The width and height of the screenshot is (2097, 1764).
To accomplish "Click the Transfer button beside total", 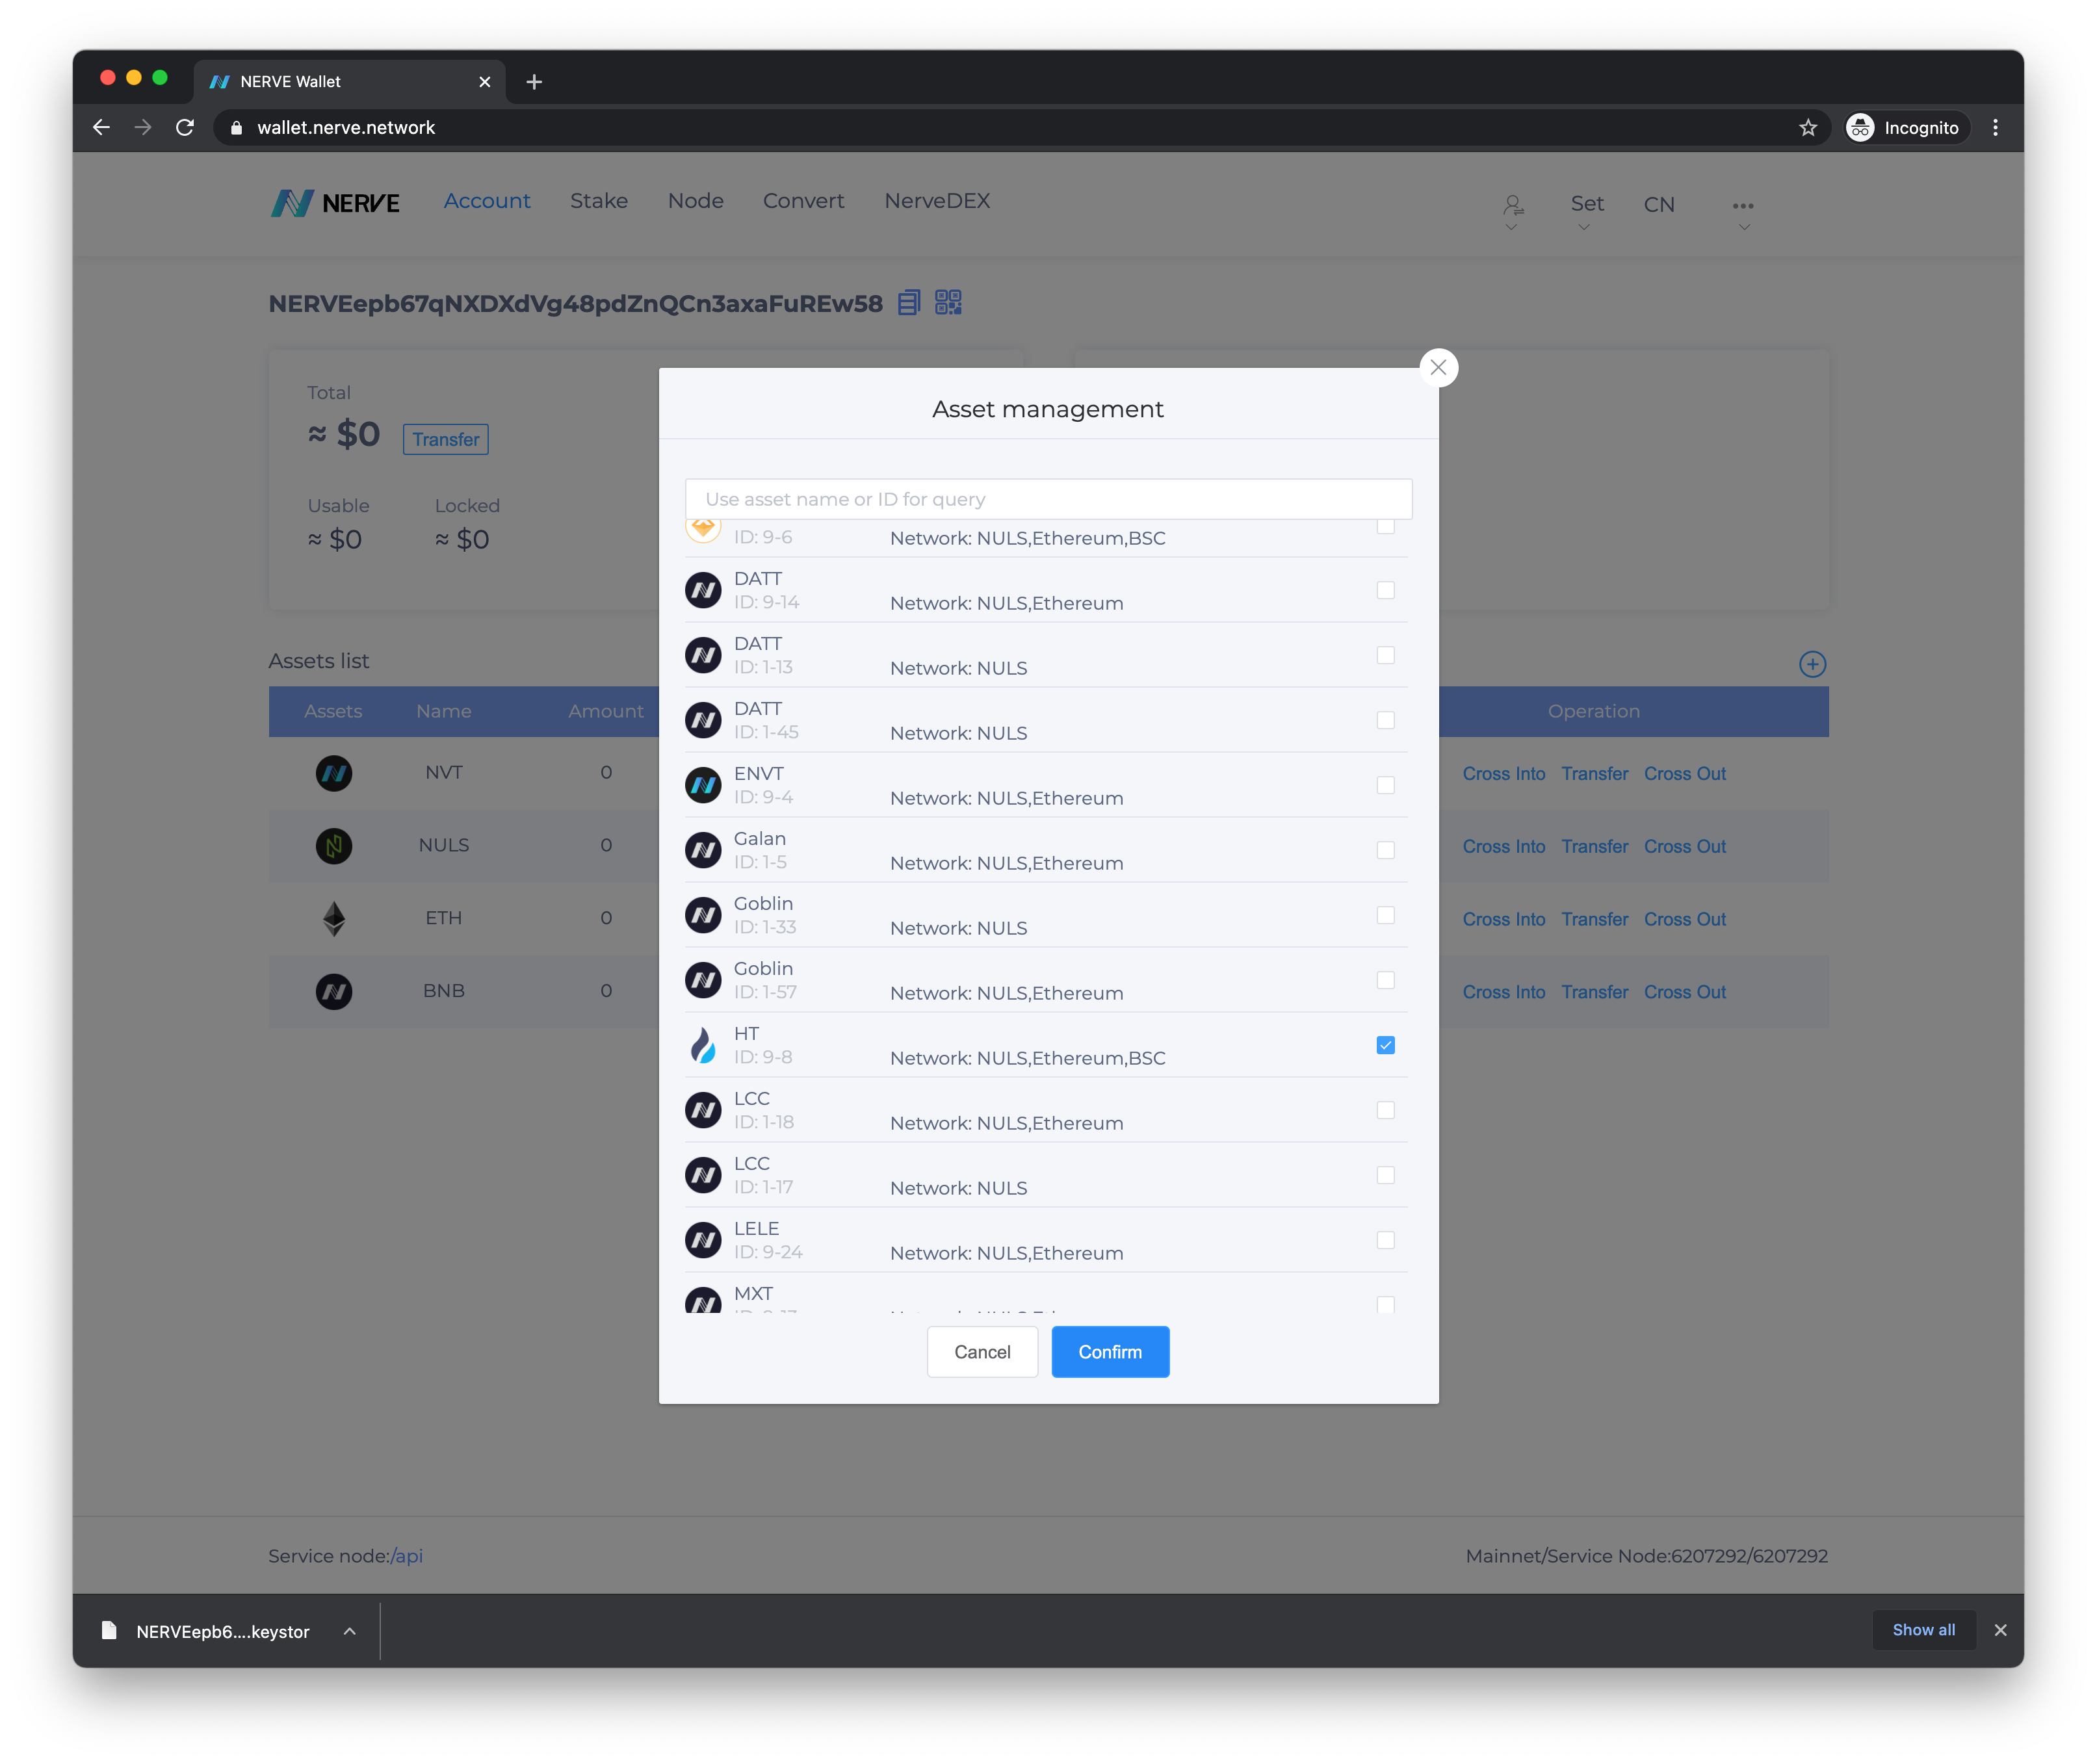I will click(x=446, y=439).
